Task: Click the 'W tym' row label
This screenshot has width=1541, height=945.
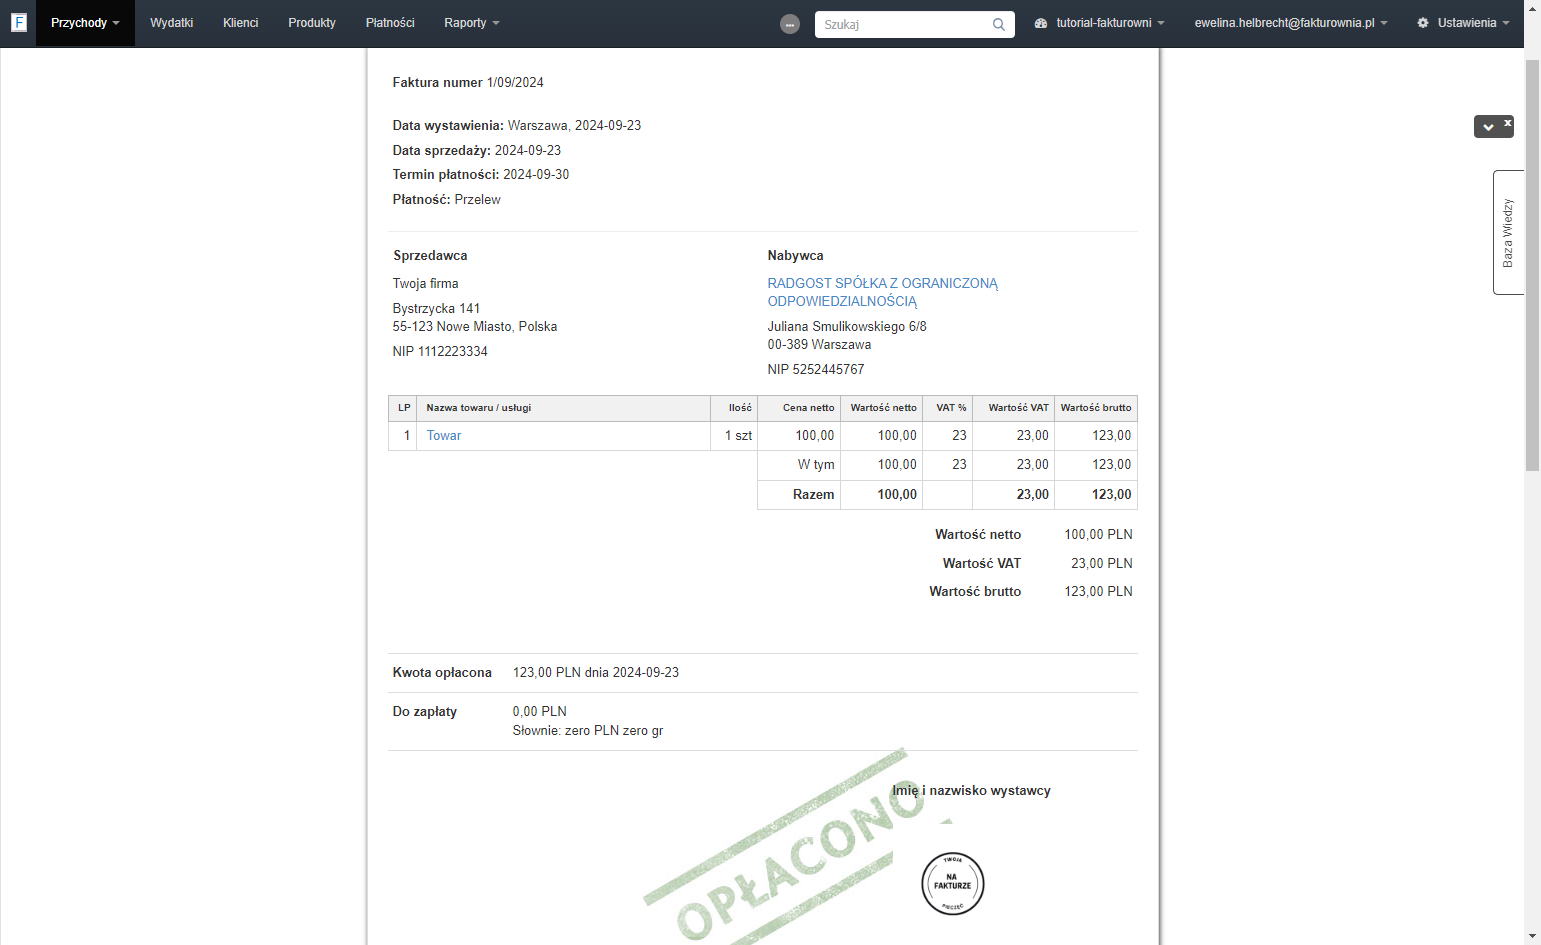Action: click(816, 465)
